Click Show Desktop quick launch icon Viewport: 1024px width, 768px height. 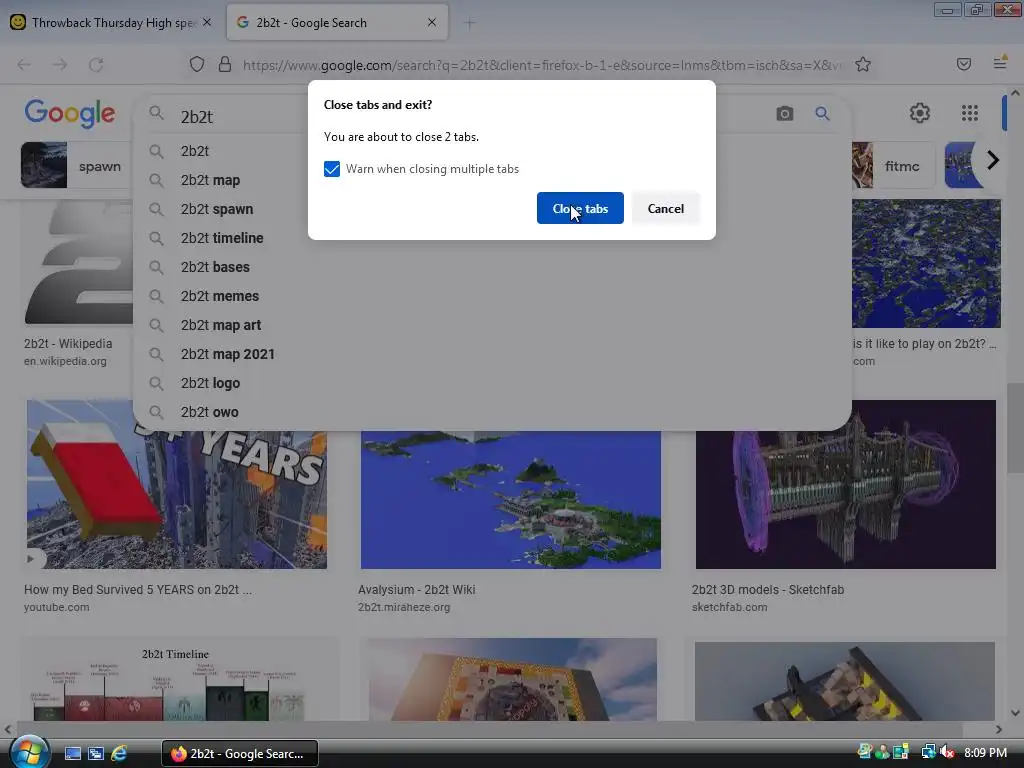pyautogui.click(x=72, y=754)
